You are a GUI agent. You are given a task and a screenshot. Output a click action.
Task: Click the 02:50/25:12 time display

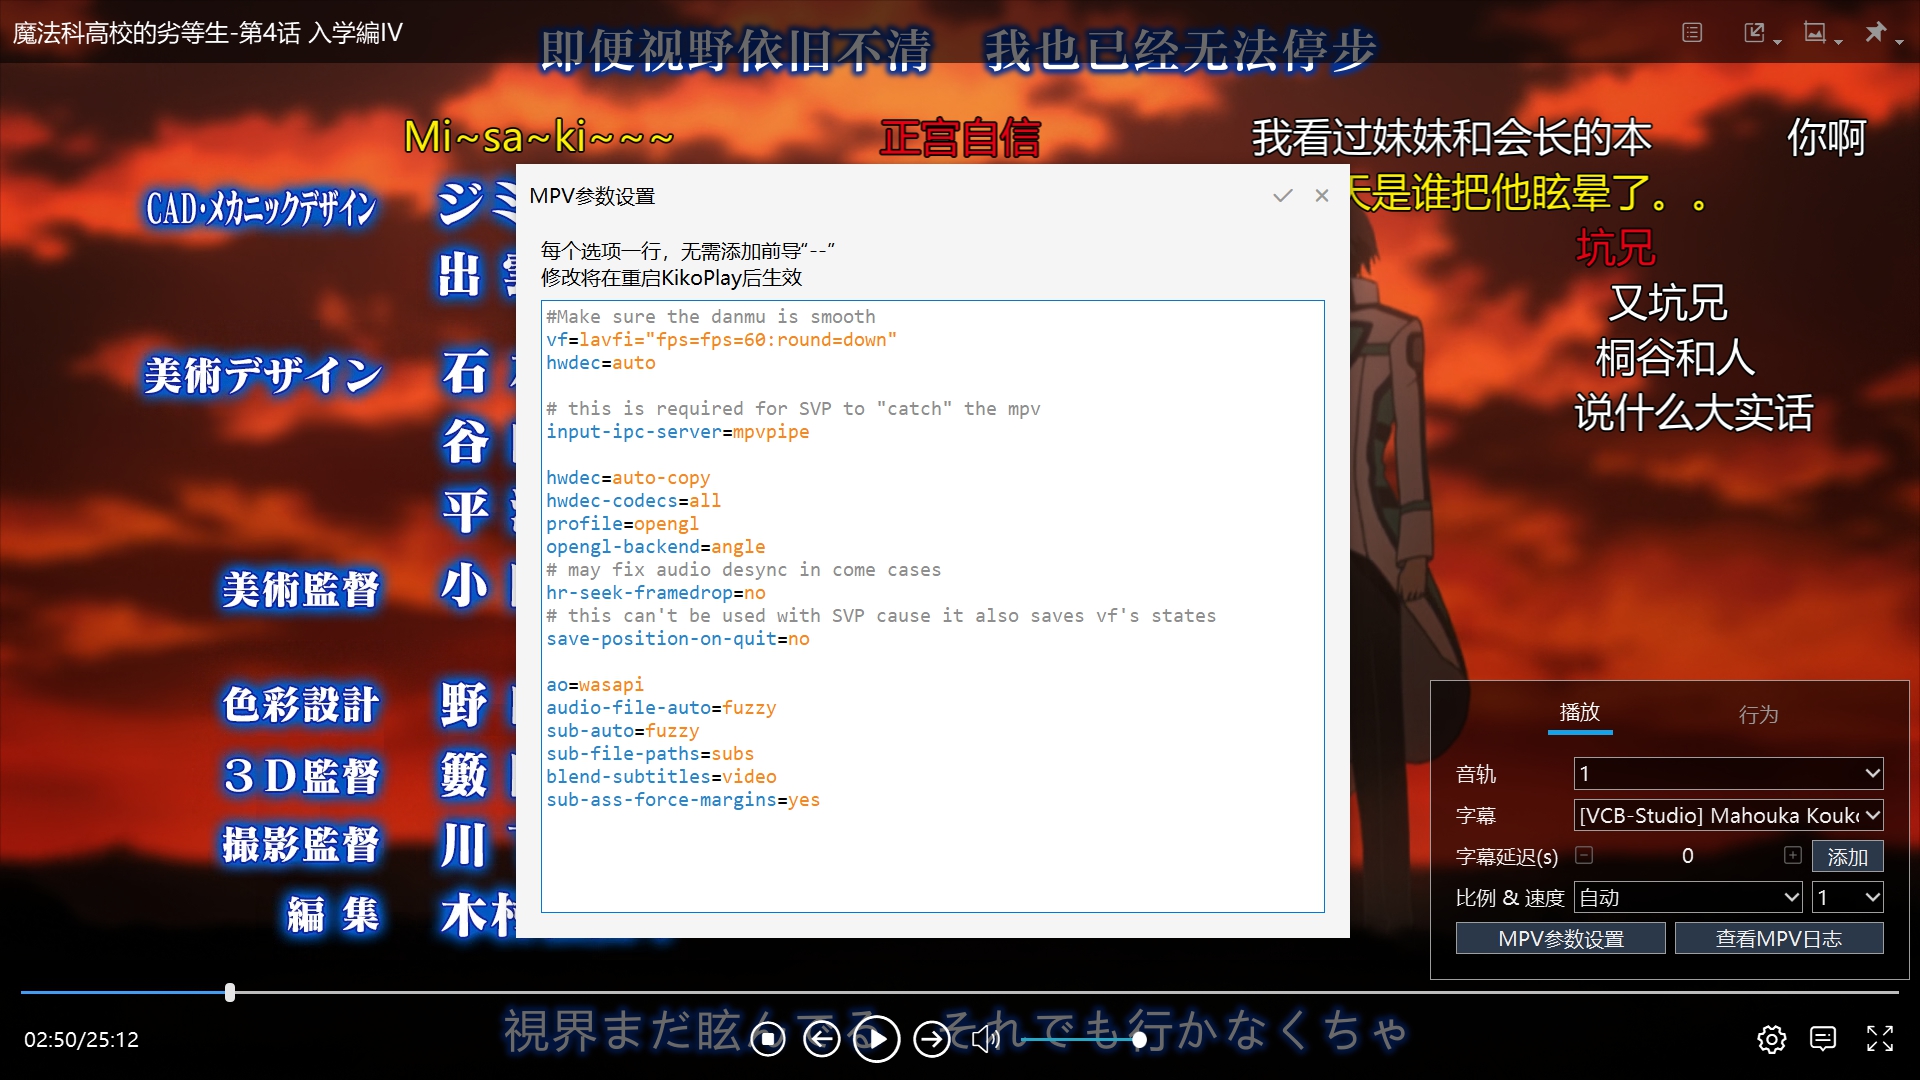82,1040
